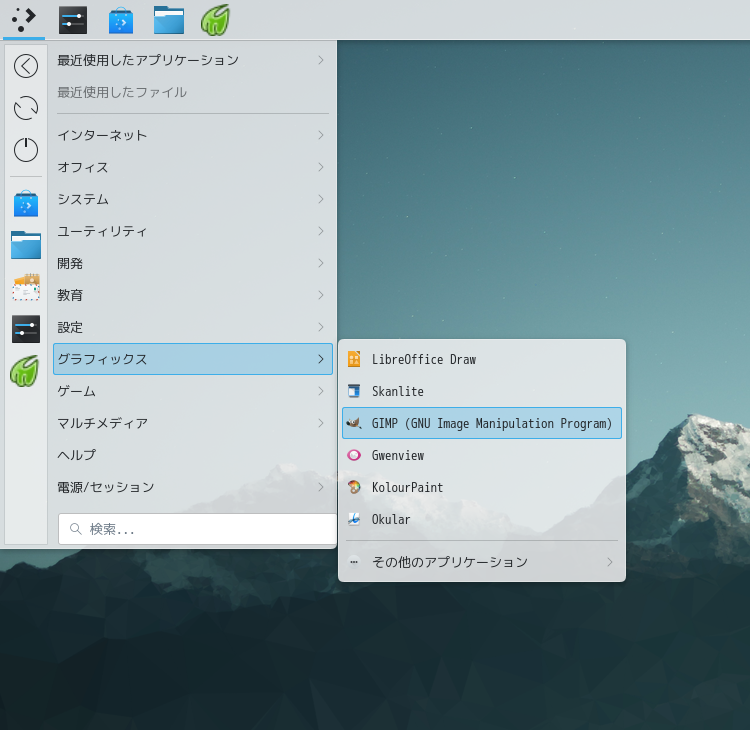
Task: Click chevron beside オフィス
Action: tap(321, 167)
